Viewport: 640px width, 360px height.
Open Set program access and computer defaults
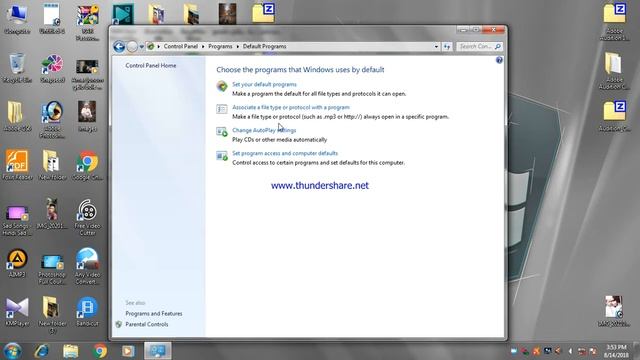click(285, 153)
